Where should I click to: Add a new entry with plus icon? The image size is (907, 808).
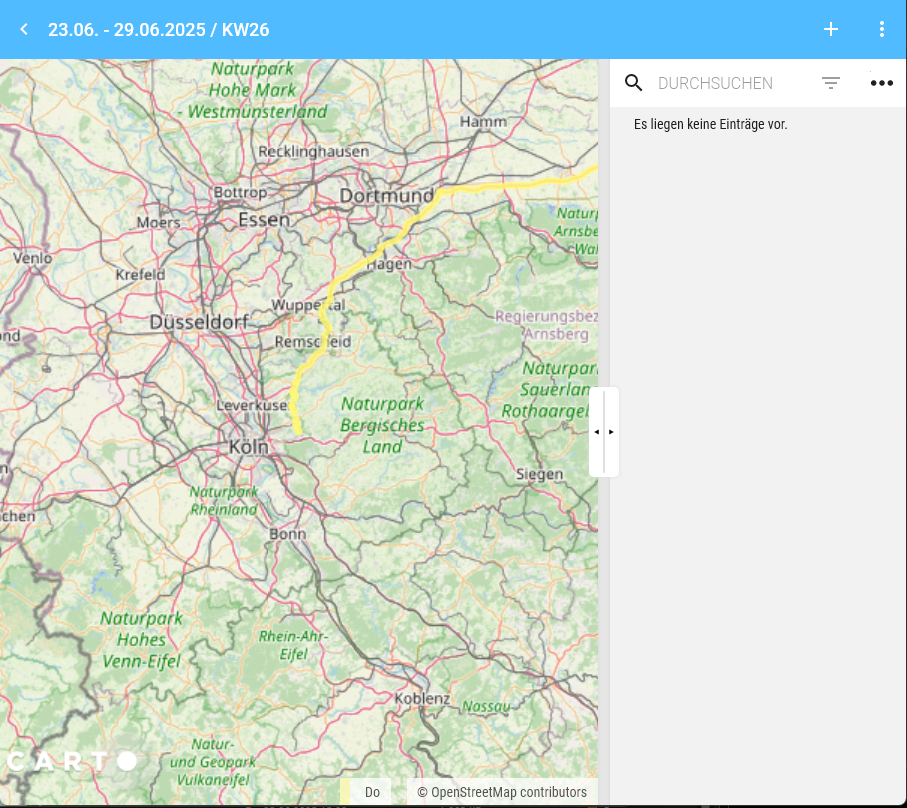pos(831,29)
